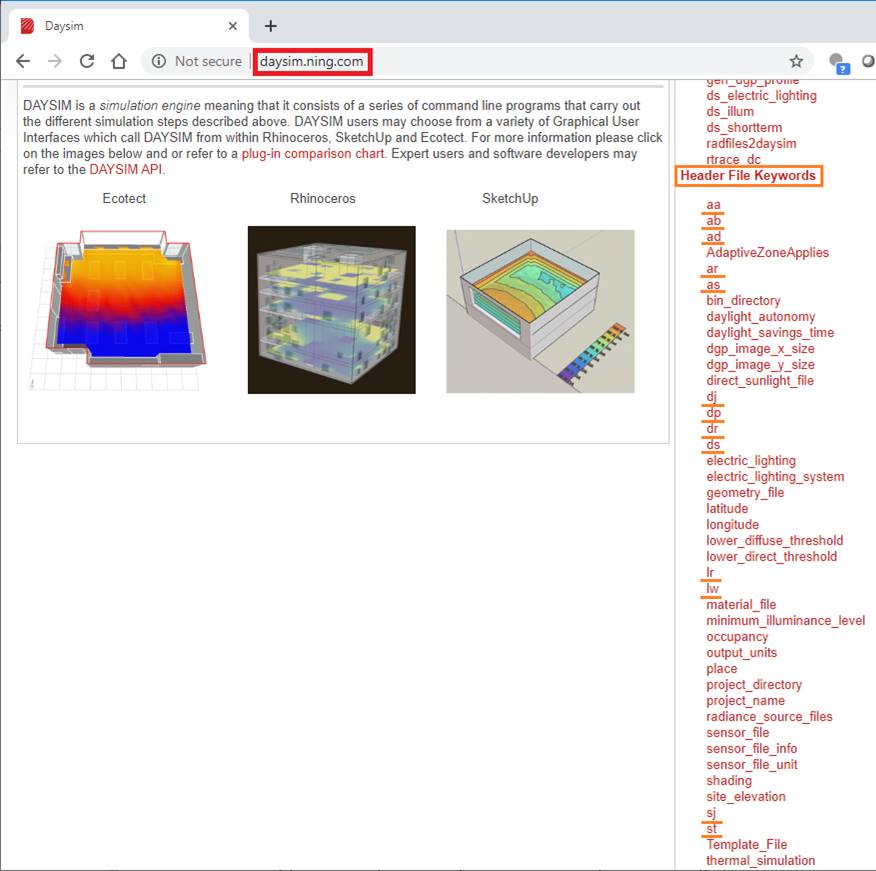Viewport: 876px width, 871px height.
Task: Open the dj keyword link
Action: point(711,397)
